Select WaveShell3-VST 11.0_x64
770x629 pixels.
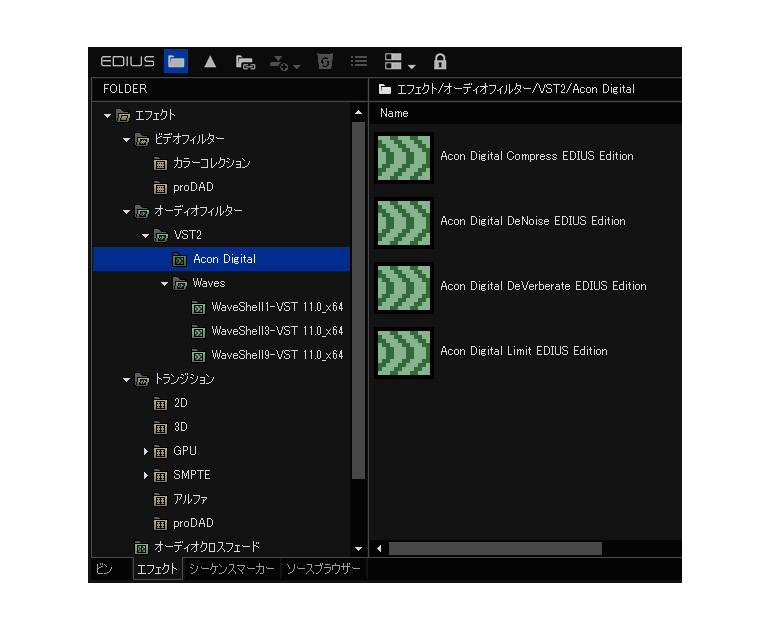tap(277, 331)
